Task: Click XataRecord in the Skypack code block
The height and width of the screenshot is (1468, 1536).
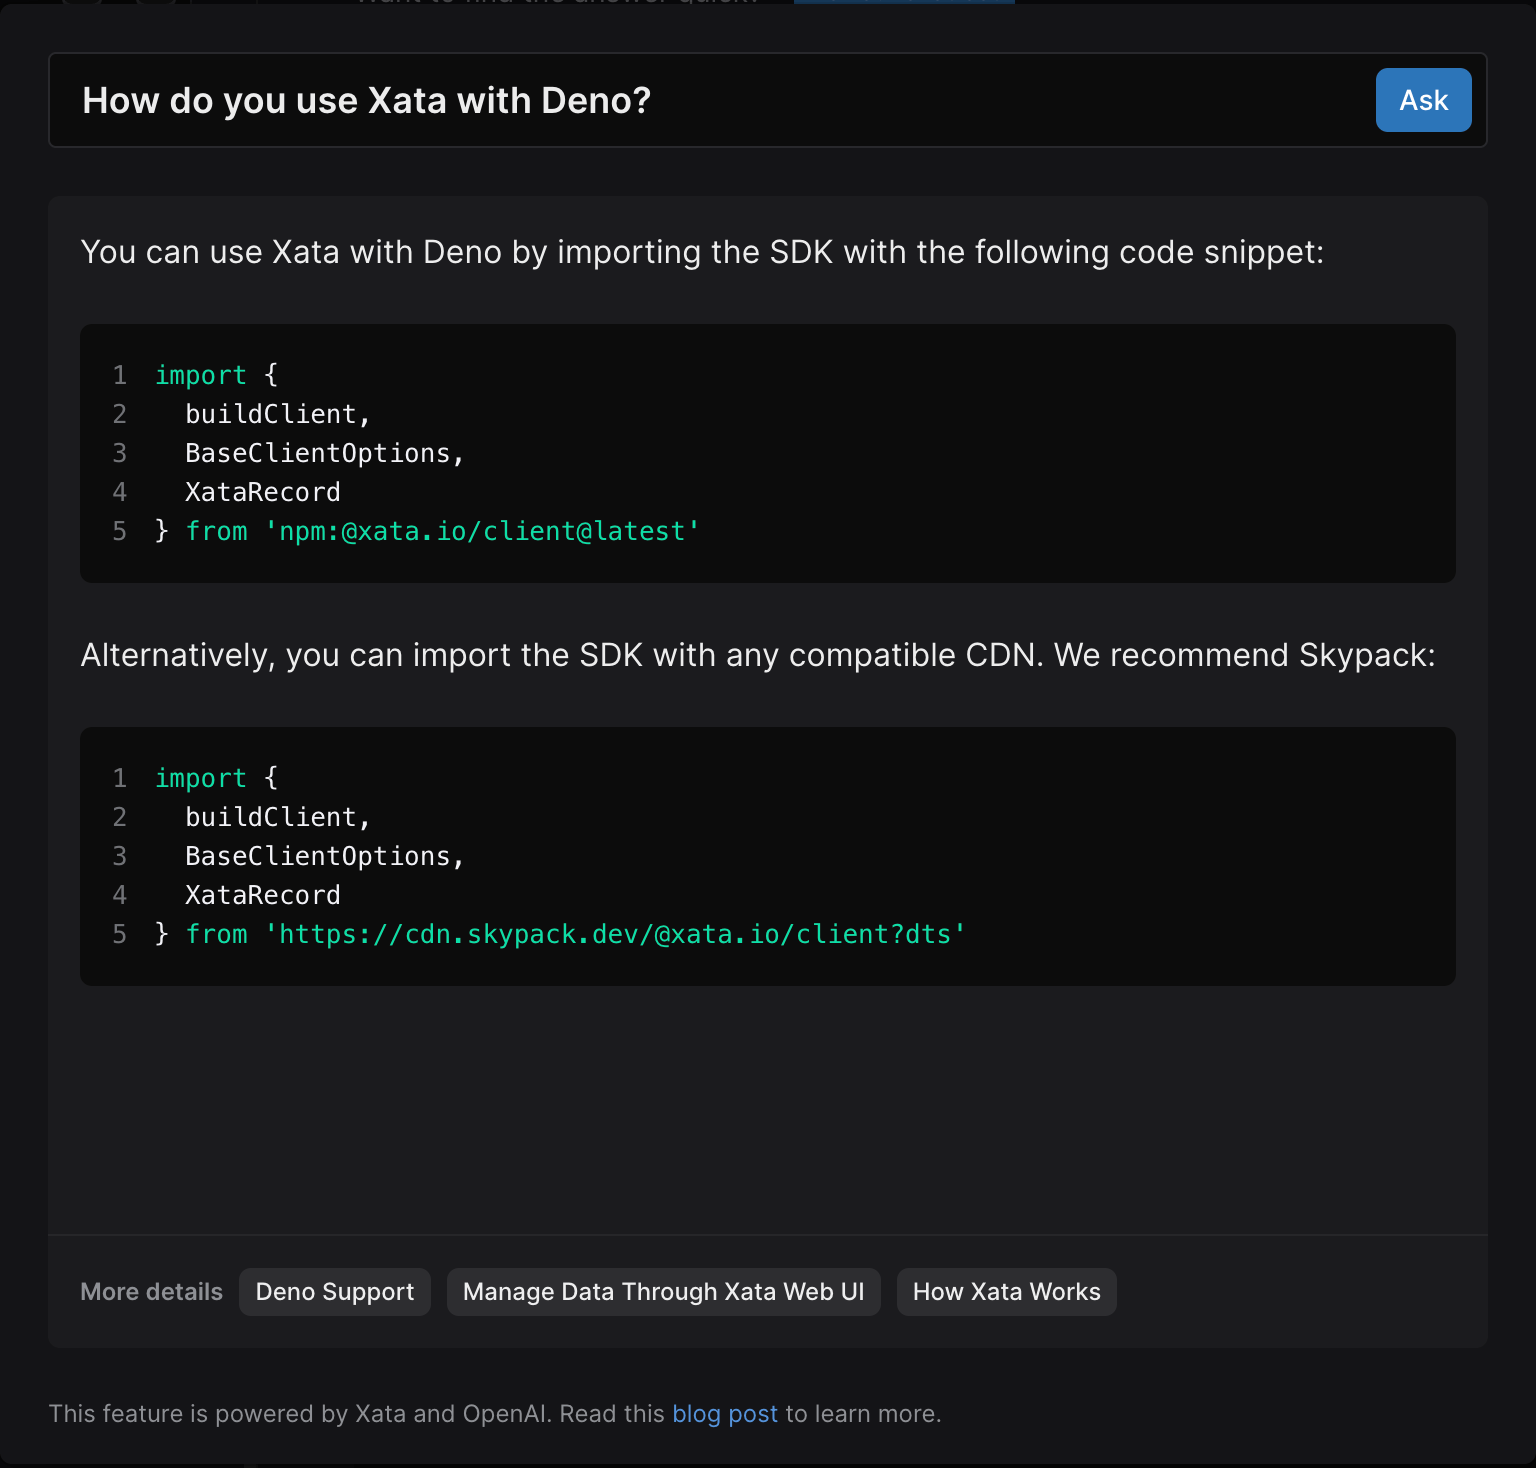Action: [262, 895]
